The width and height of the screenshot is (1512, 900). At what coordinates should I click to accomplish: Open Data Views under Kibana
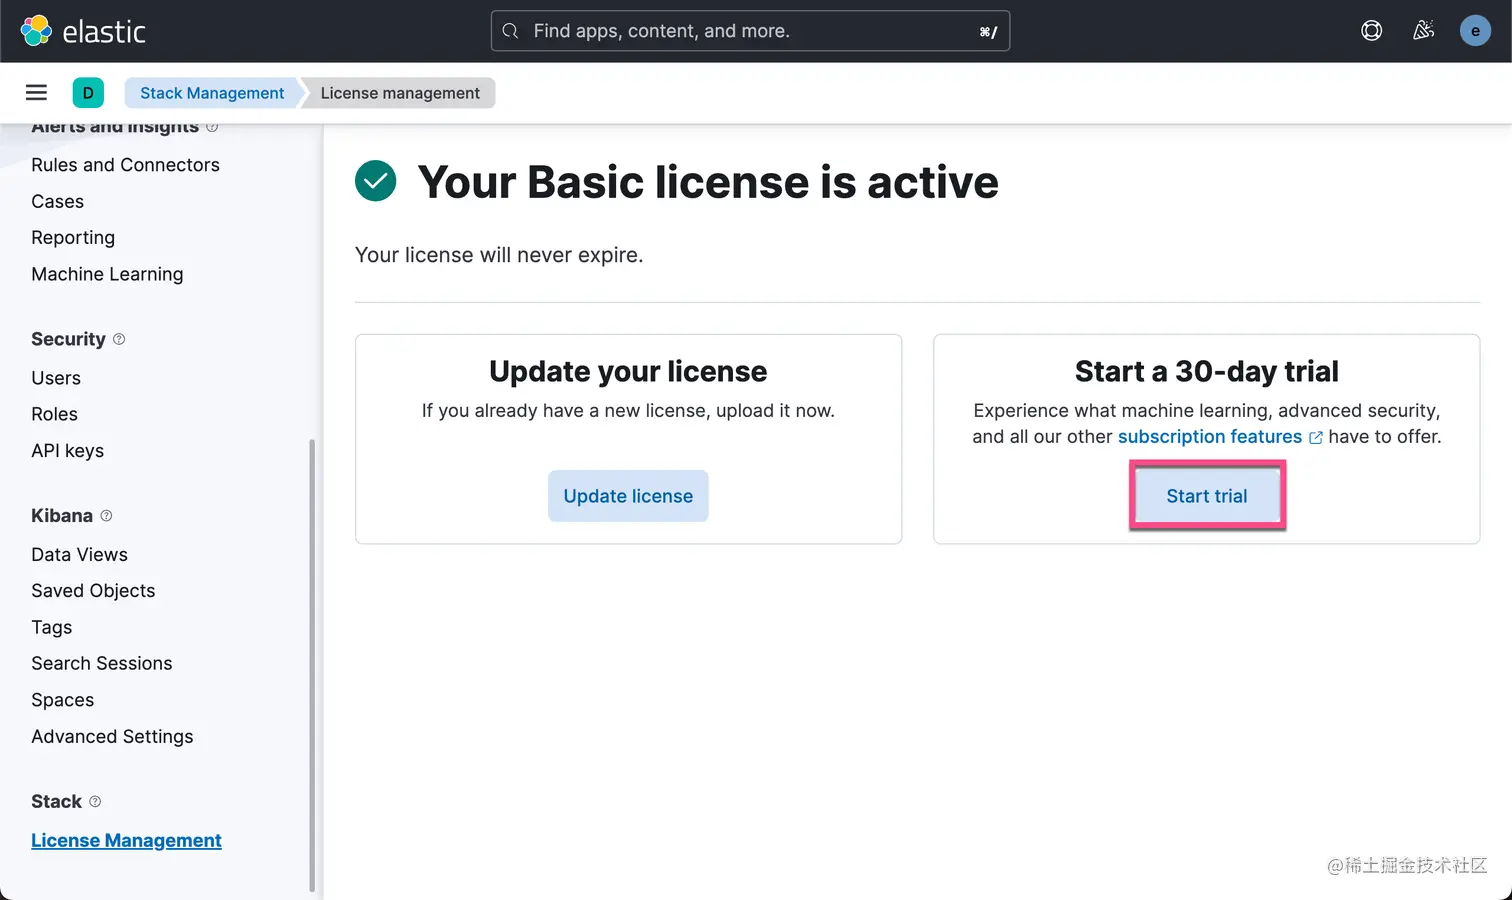[79, 555]
